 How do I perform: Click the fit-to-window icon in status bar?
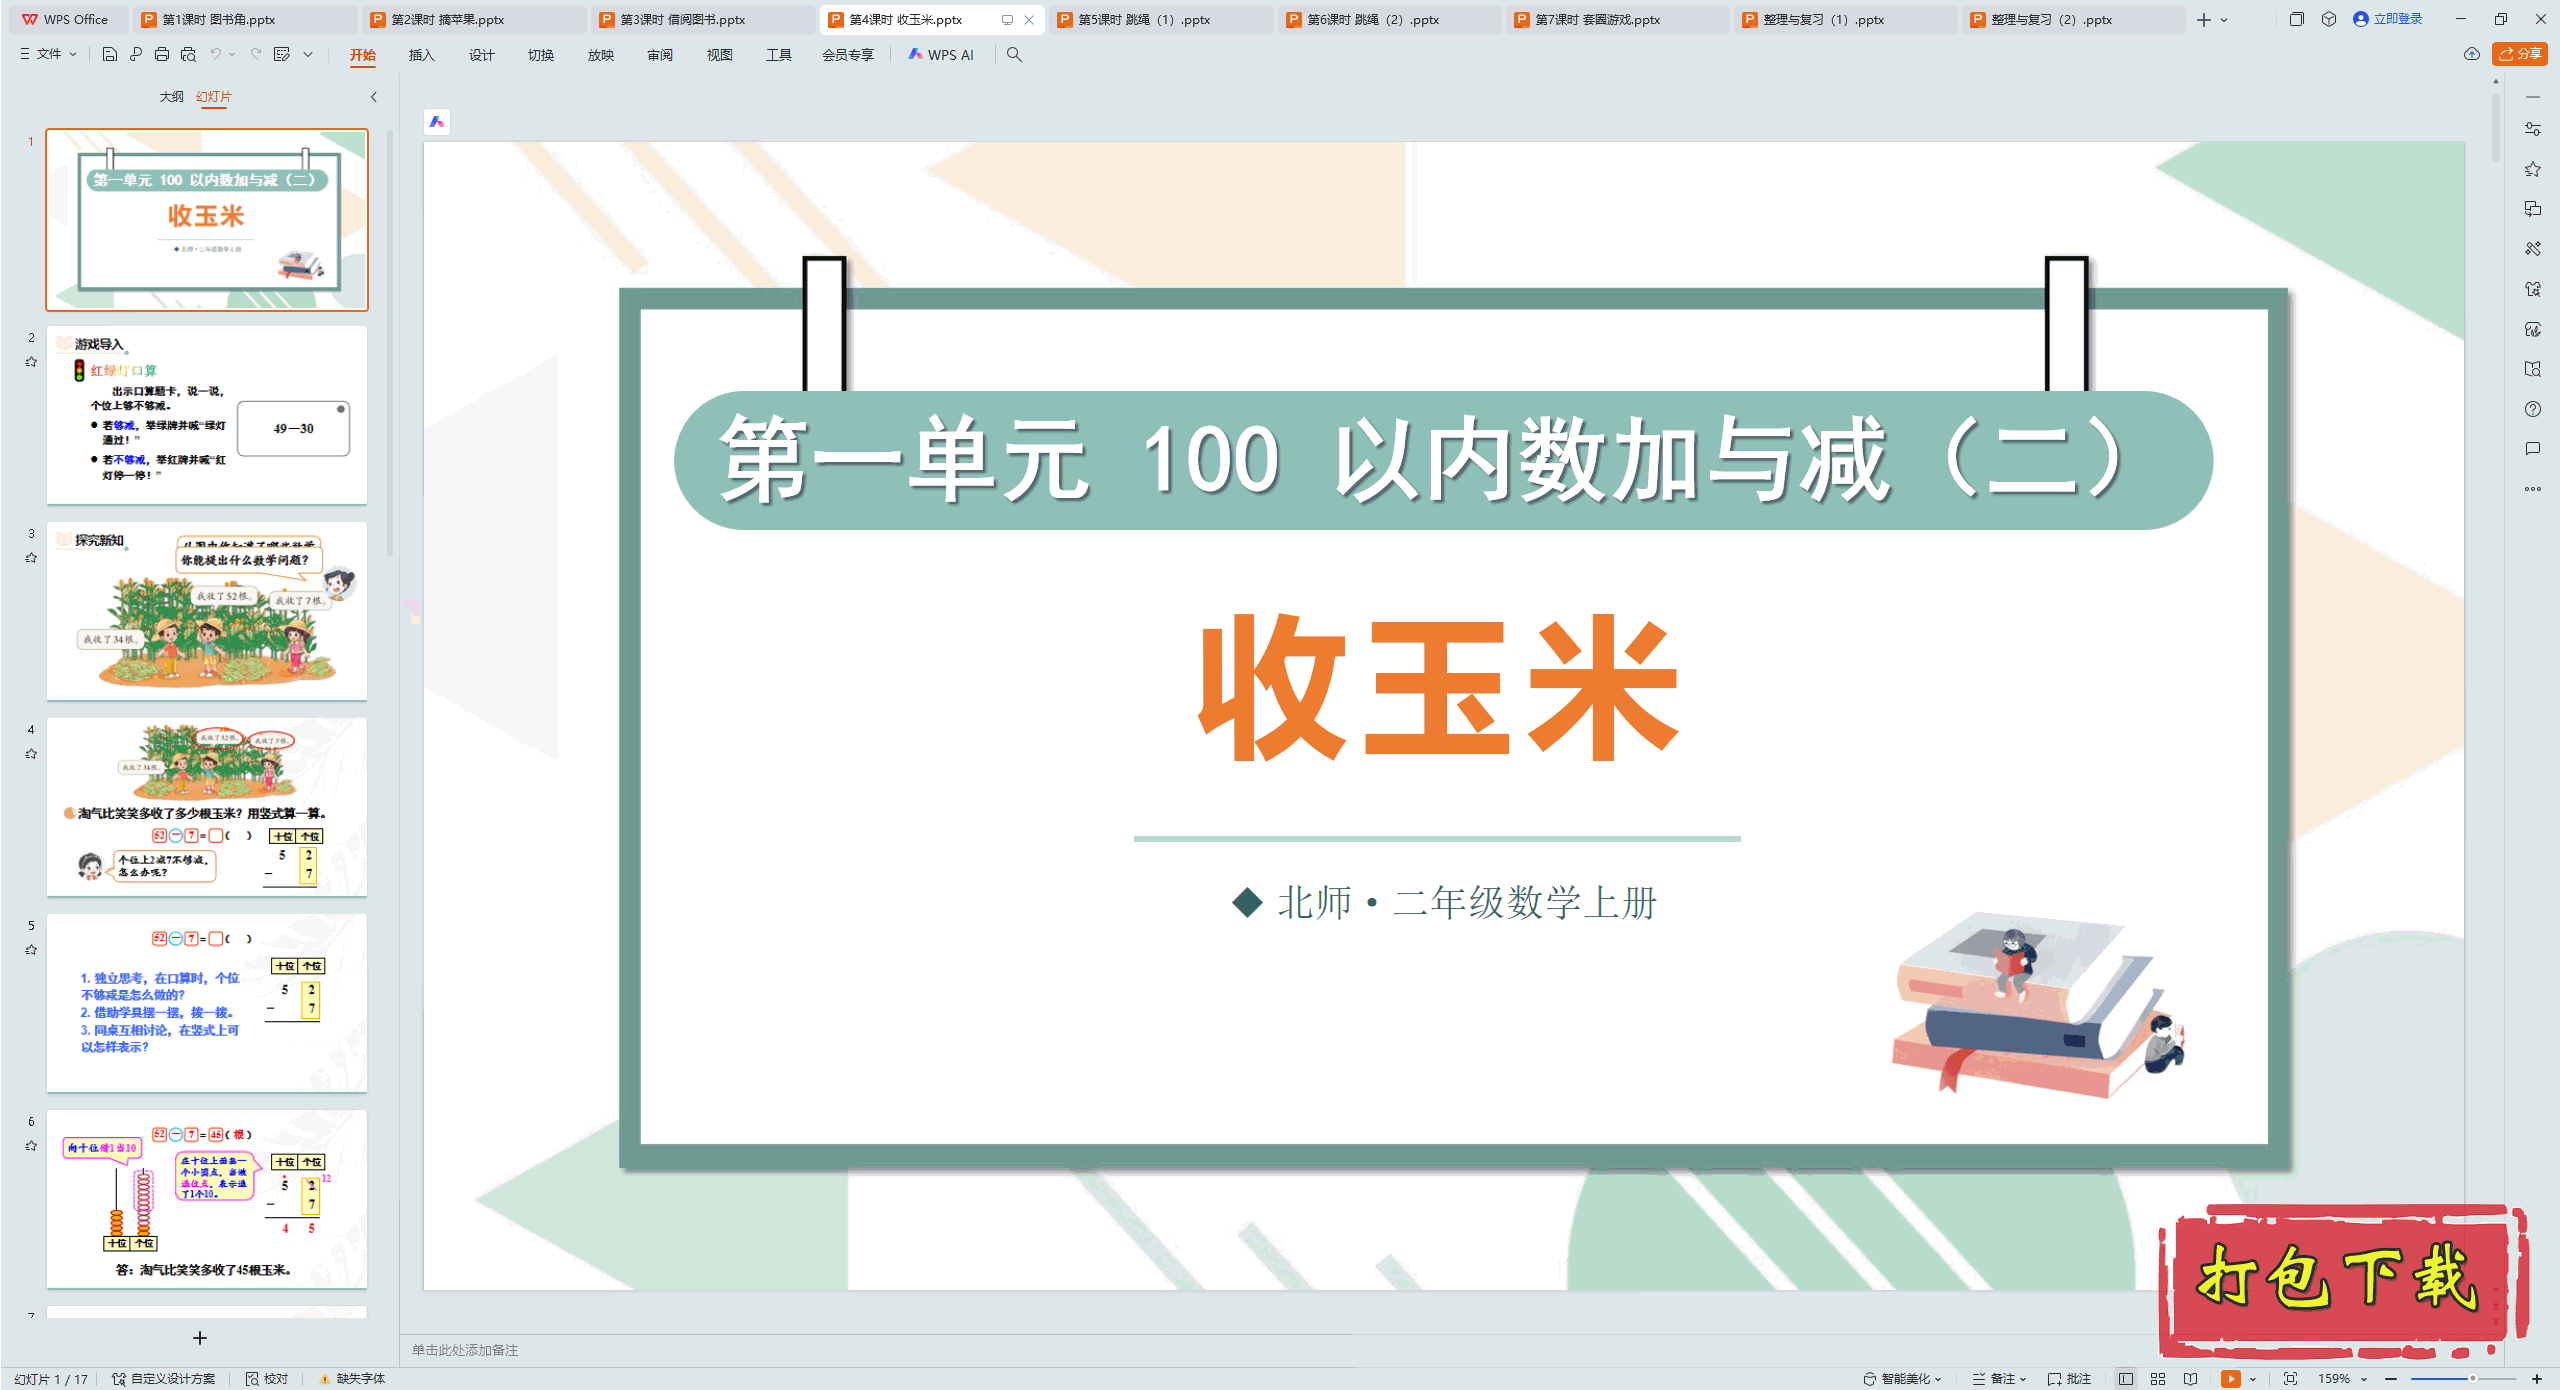point(2290,1378)
